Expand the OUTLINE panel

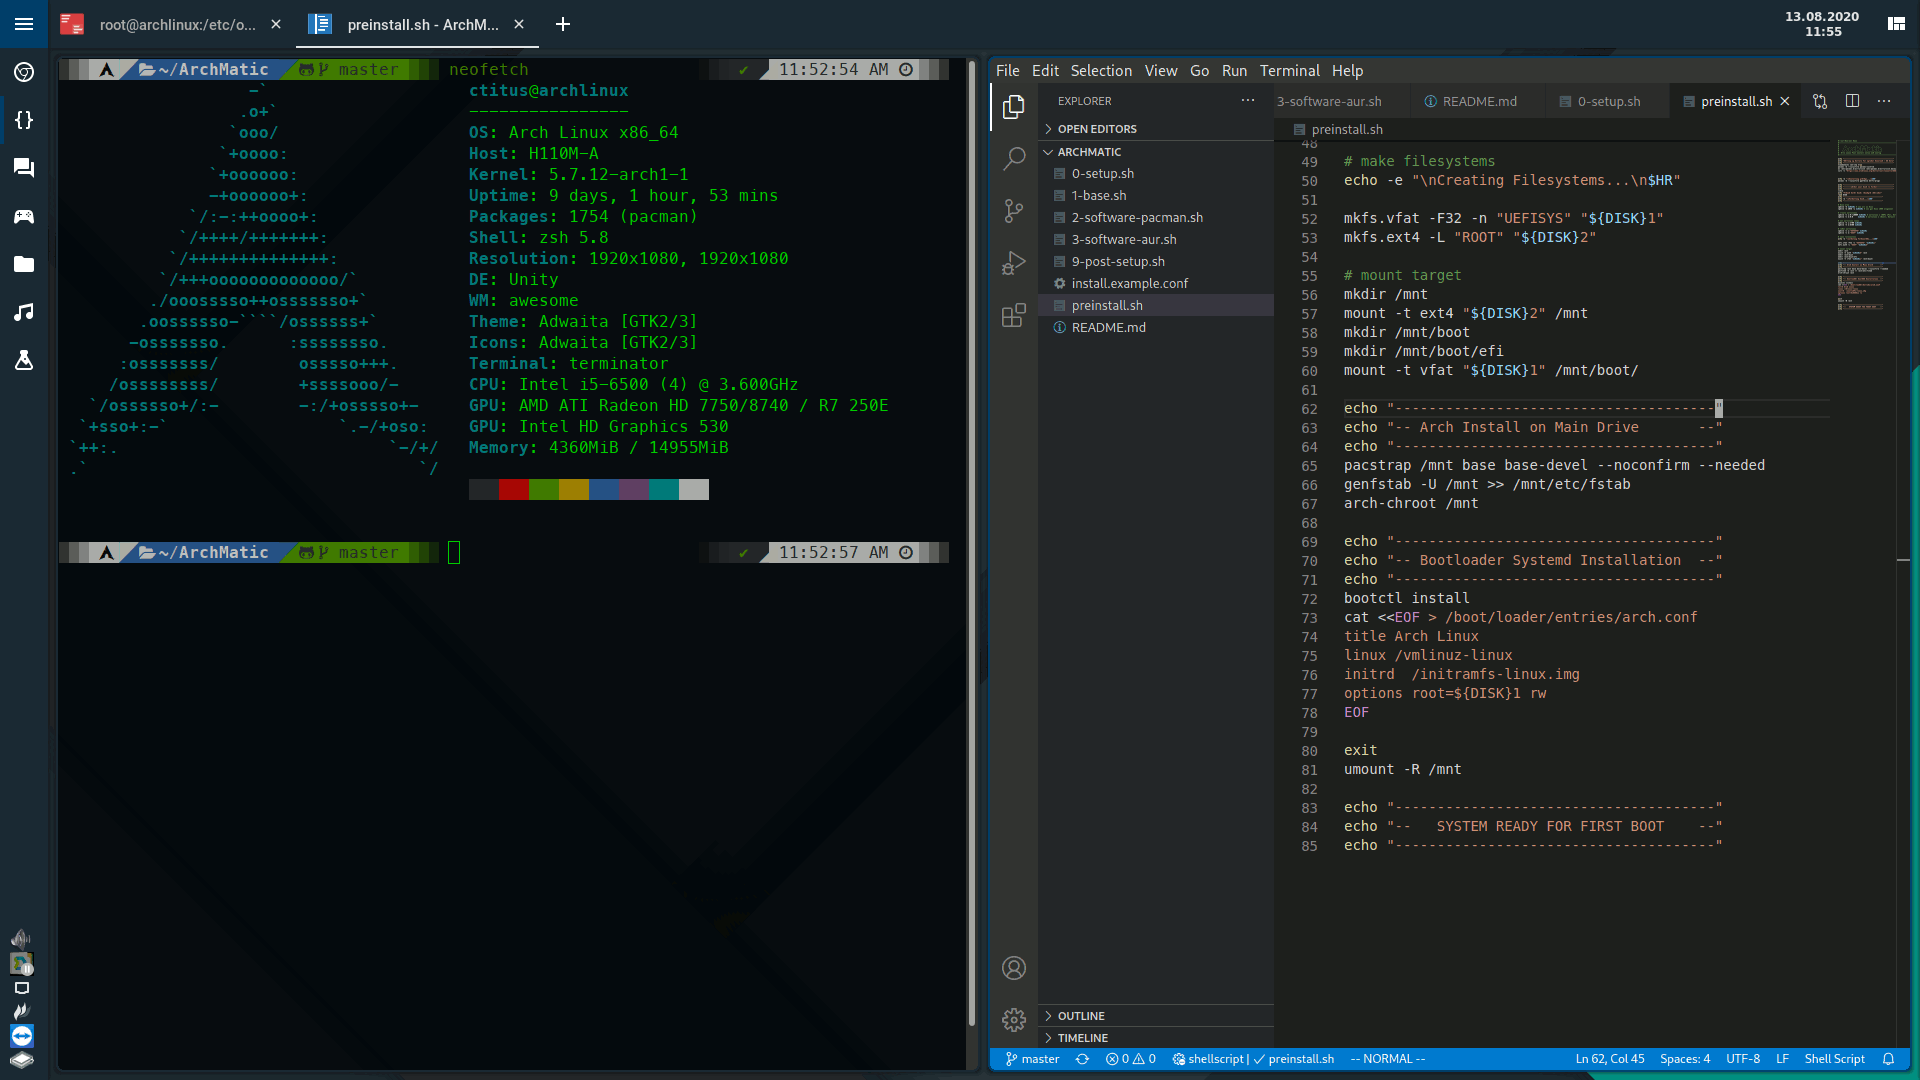point(1081,1016)
